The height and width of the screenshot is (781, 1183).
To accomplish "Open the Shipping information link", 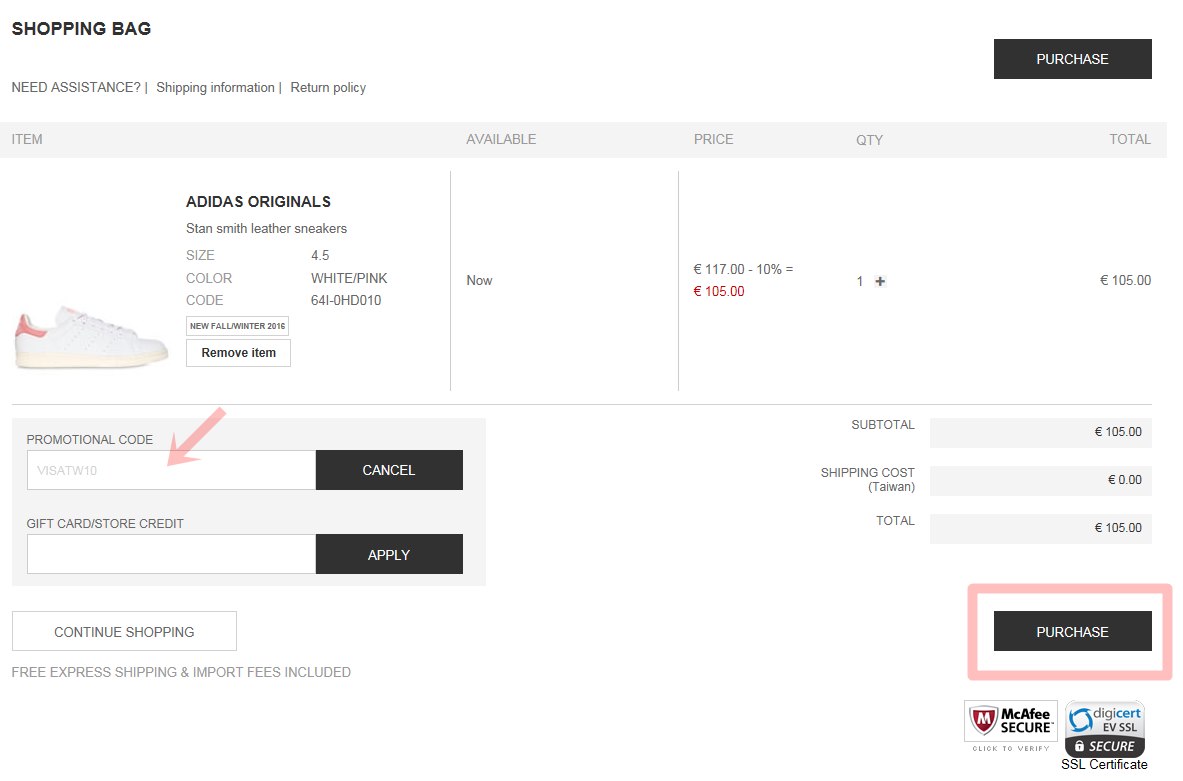I will (x=215, y=88).
